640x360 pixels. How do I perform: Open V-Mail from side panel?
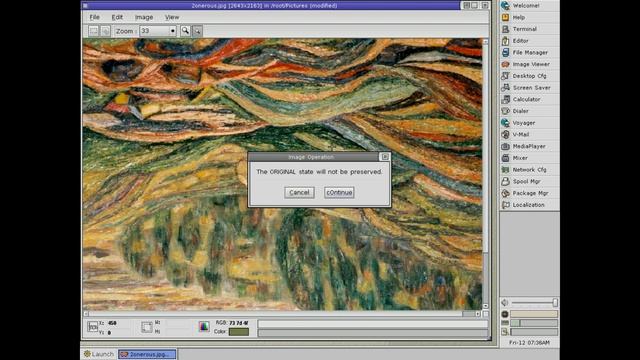pyautogui.click(x=529, y=134)
